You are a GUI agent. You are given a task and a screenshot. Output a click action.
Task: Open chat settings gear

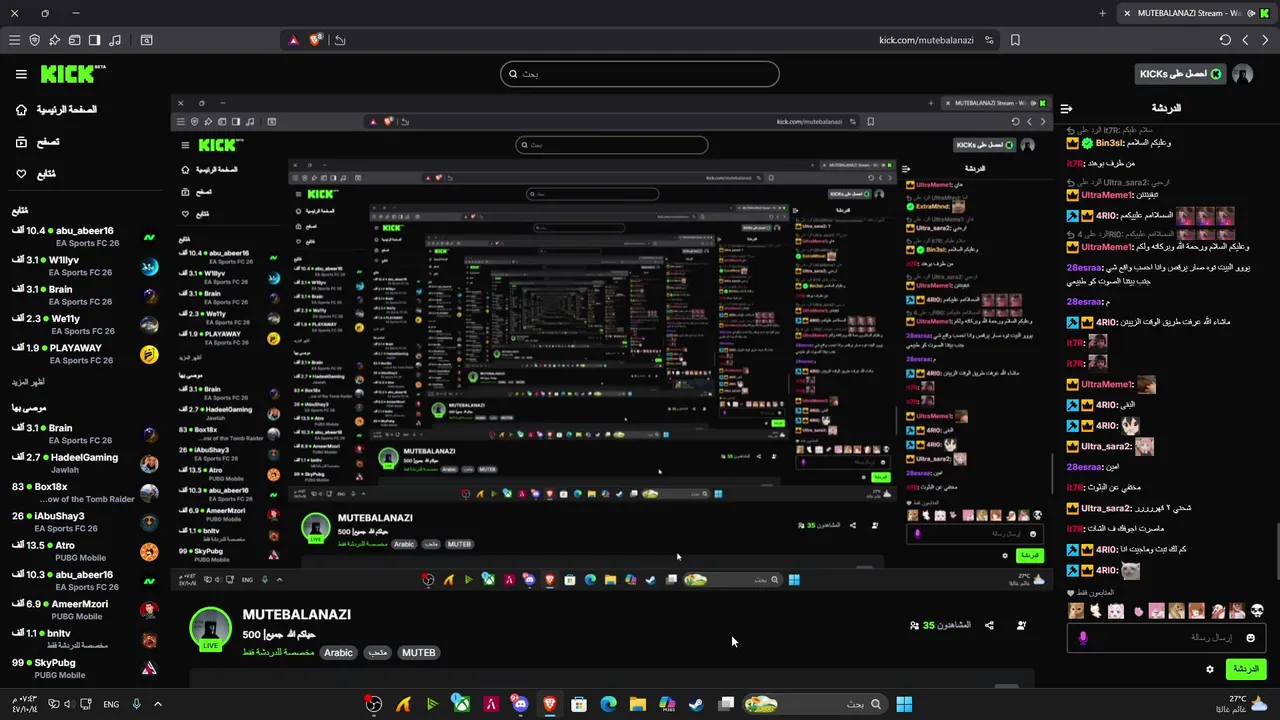(1210, 669)
